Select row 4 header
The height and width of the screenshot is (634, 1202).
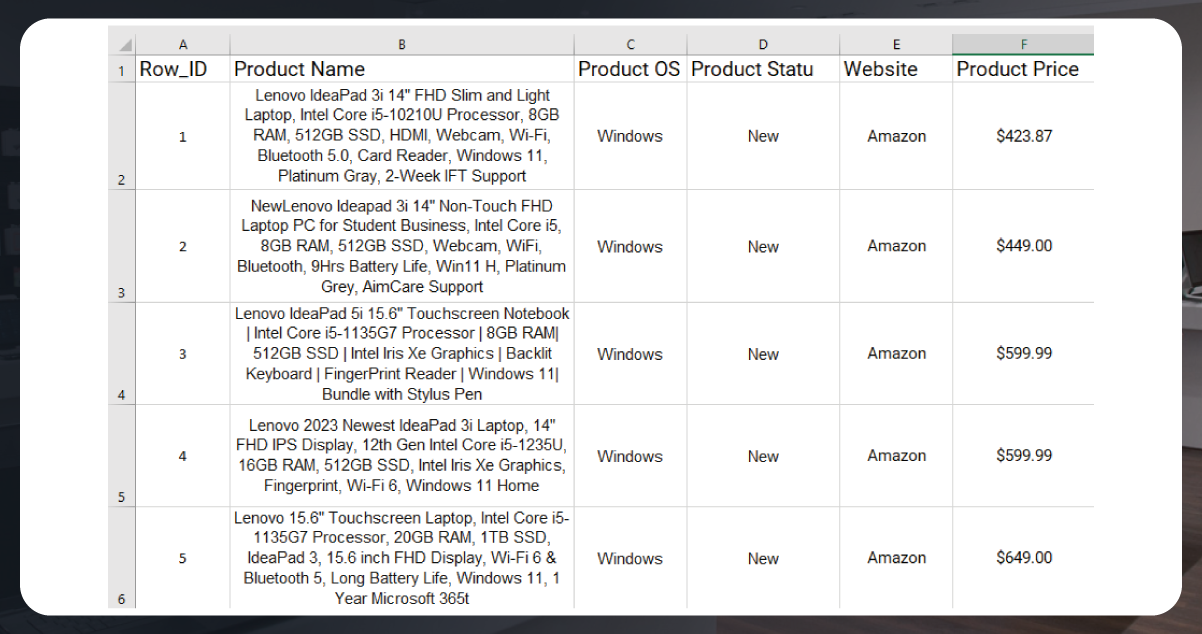(122, 354)
